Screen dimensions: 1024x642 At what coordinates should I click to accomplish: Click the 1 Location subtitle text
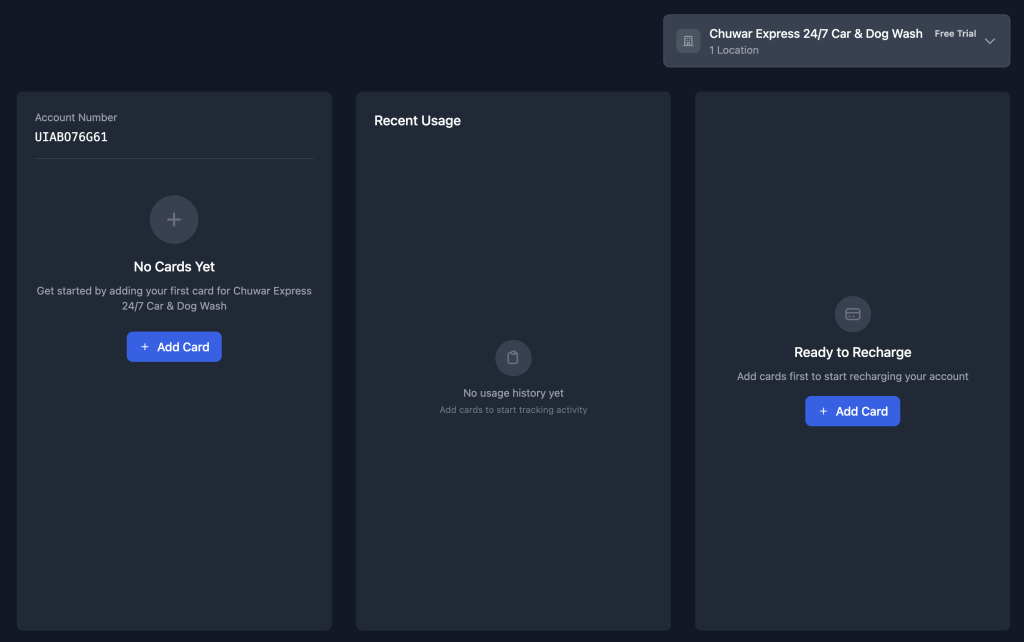(x=734, y=50)
